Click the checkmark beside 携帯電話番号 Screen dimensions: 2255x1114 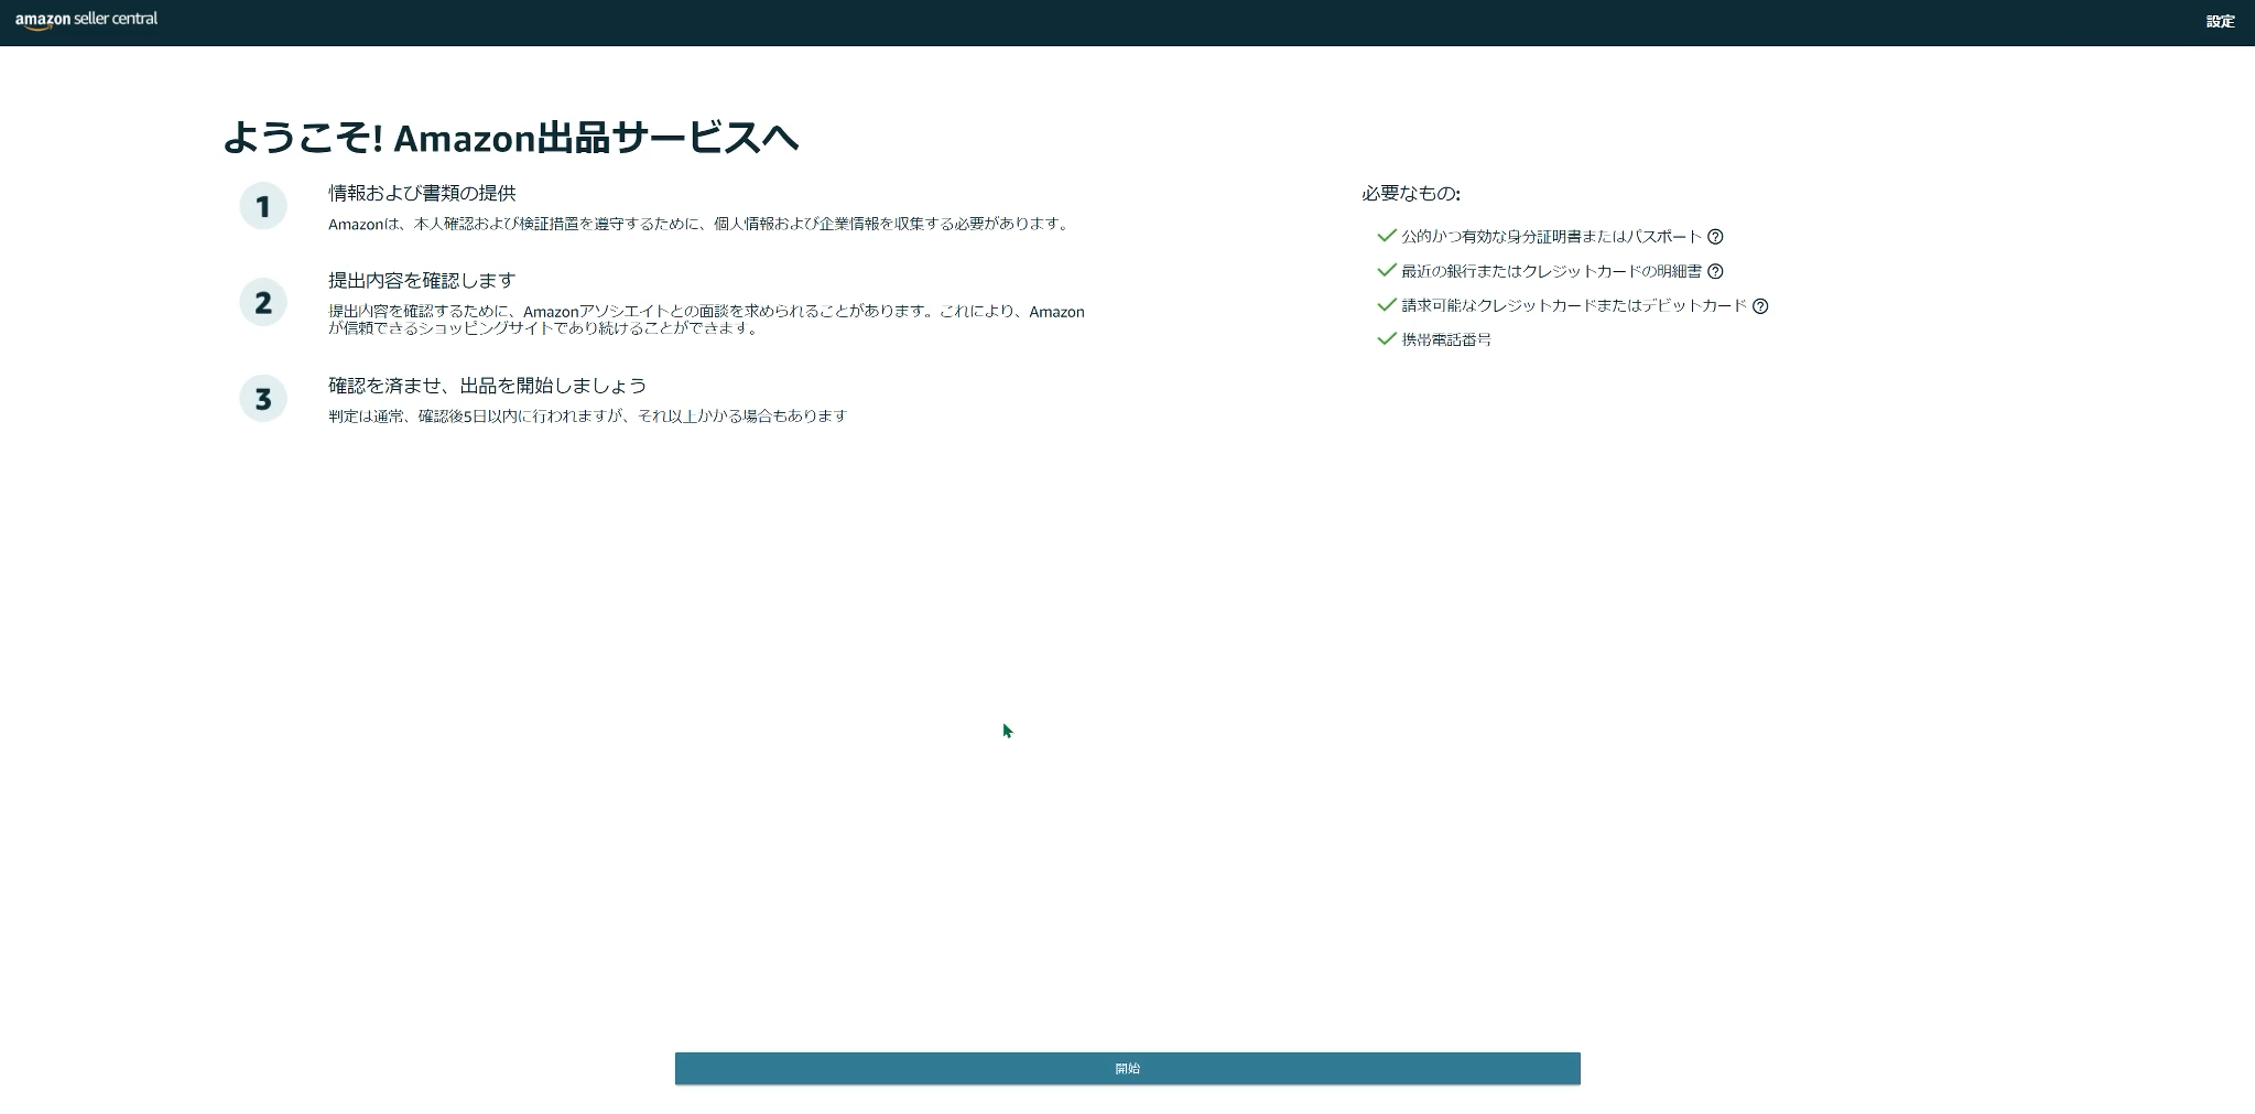click(x=1386, y=339)
